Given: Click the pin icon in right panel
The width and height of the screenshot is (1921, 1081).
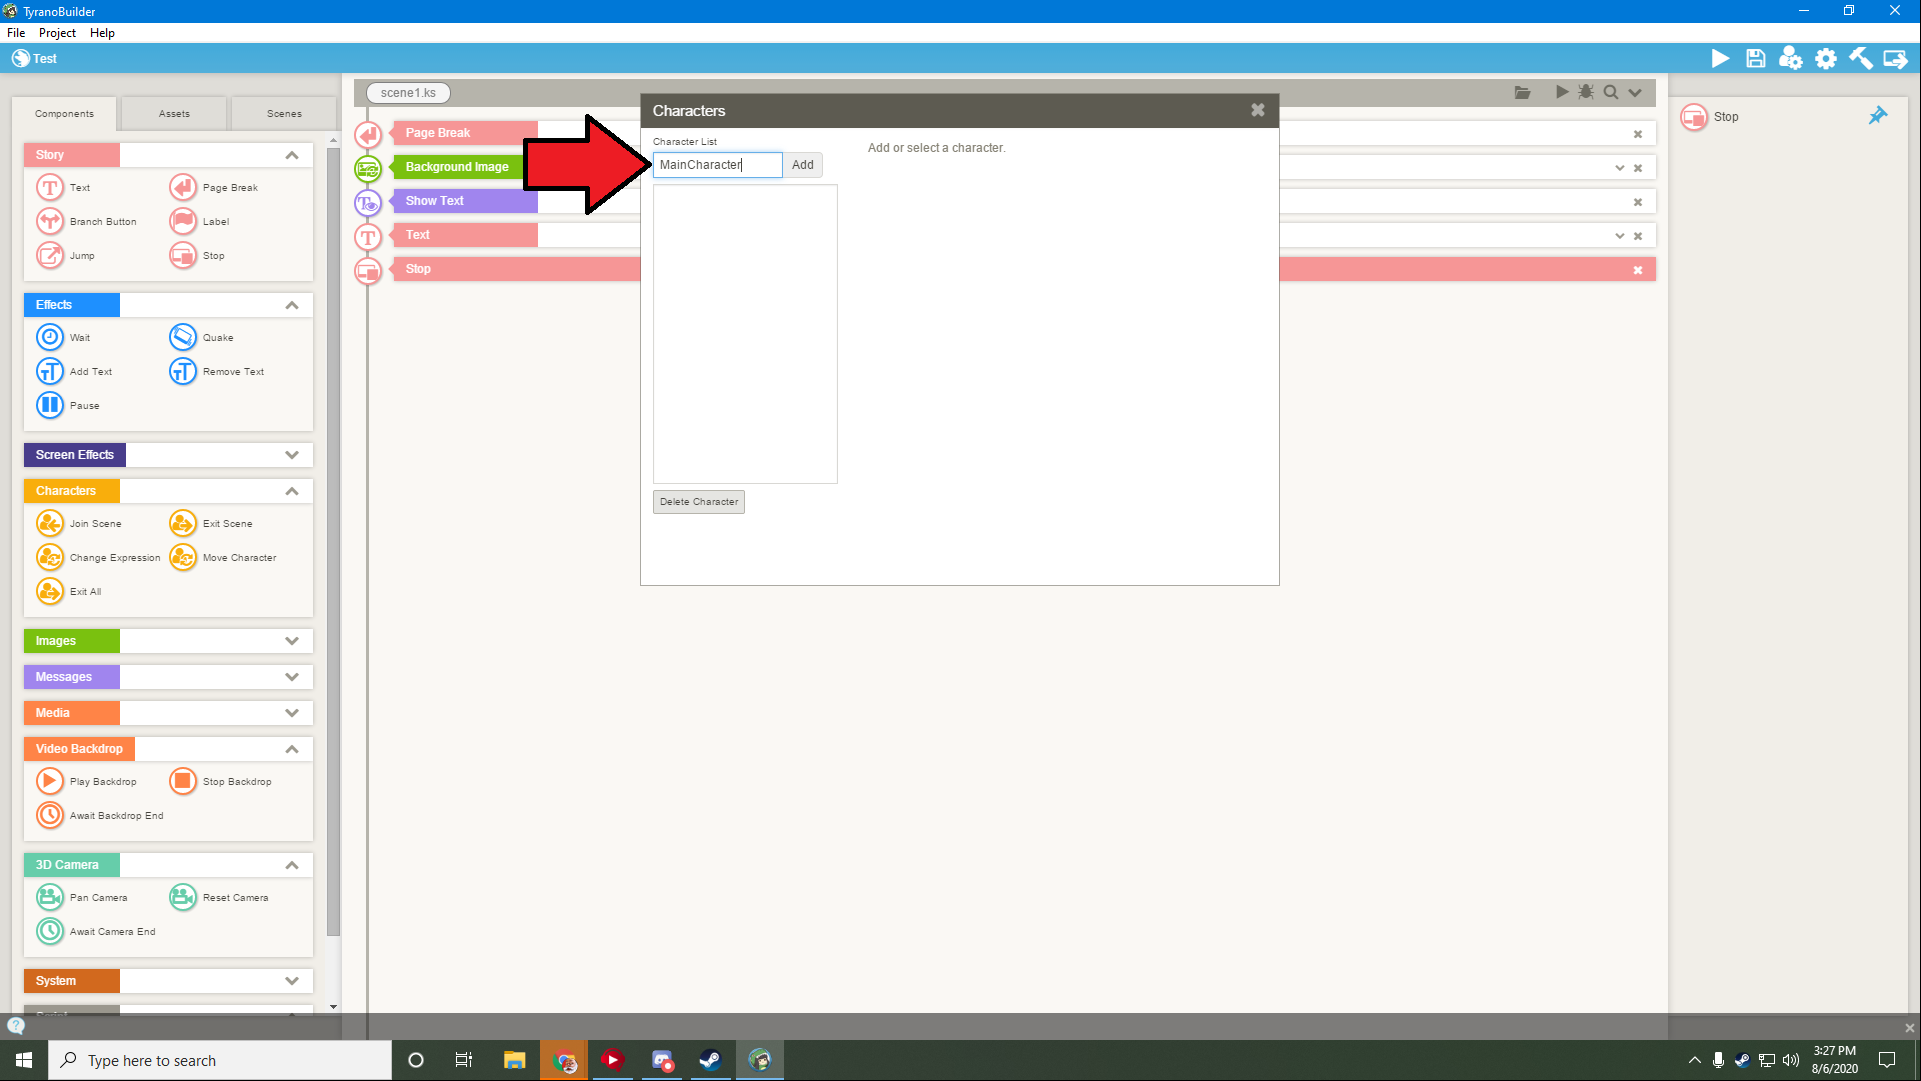Looking at the screenshot, I should (1878, 116).
